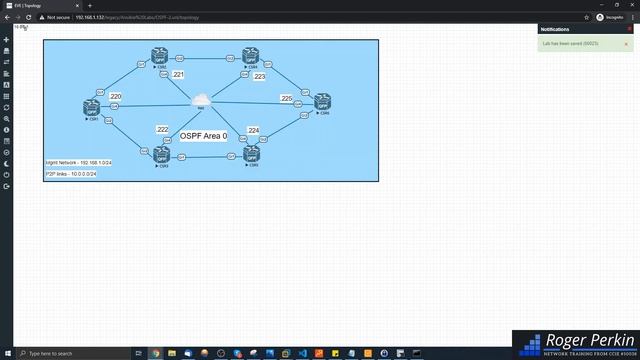Screen dimensions: 640x360
Task: Click the Close lab power icon
Action: (6, 175)
